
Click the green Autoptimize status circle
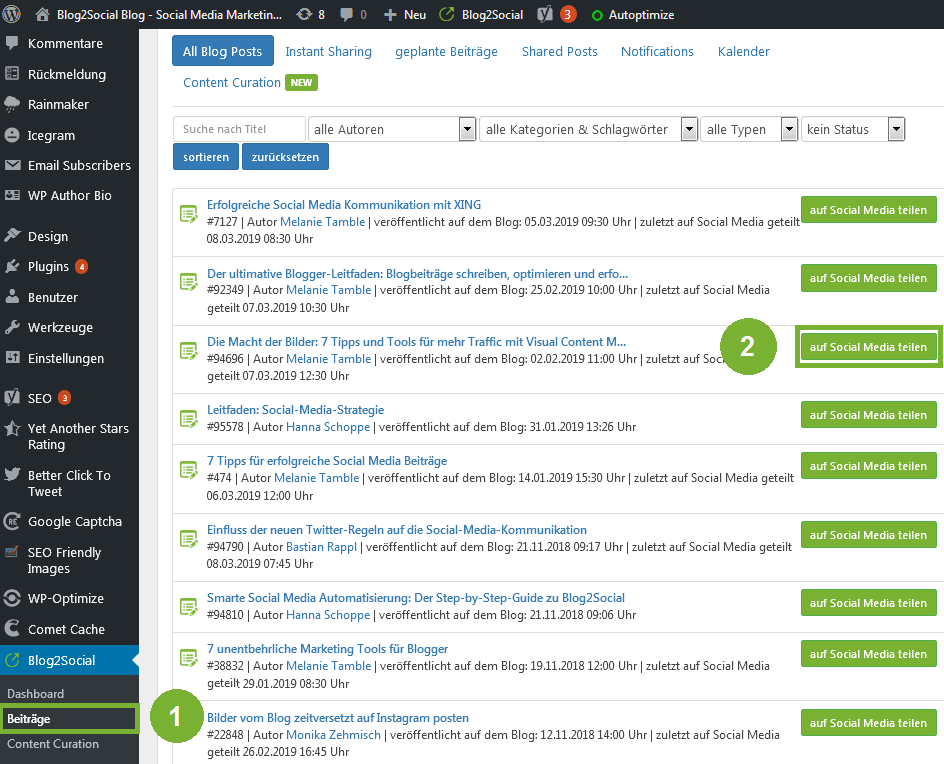(x=597, y=16)
